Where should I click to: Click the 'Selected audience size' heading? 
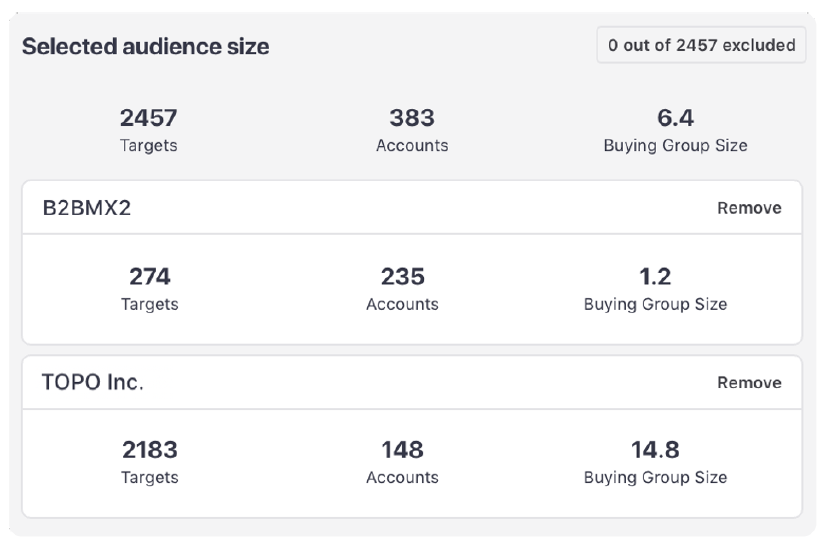(145, 46)
